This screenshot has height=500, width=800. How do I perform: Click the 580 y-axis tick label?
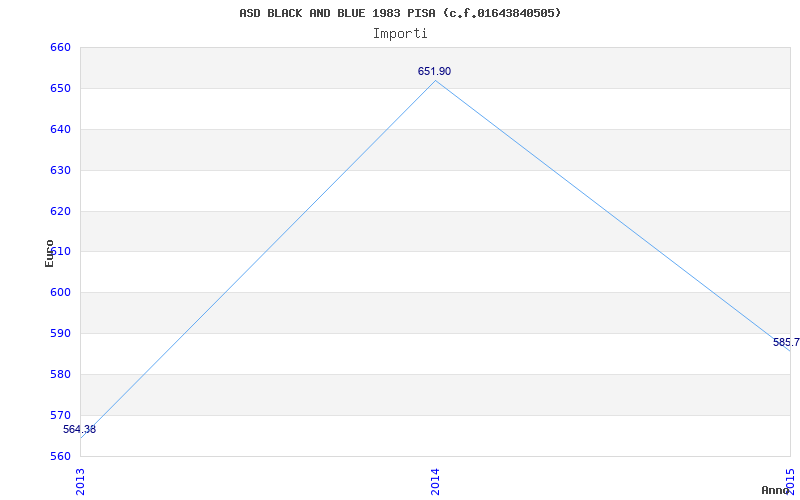pyautogui.click(x=60, y=374)
